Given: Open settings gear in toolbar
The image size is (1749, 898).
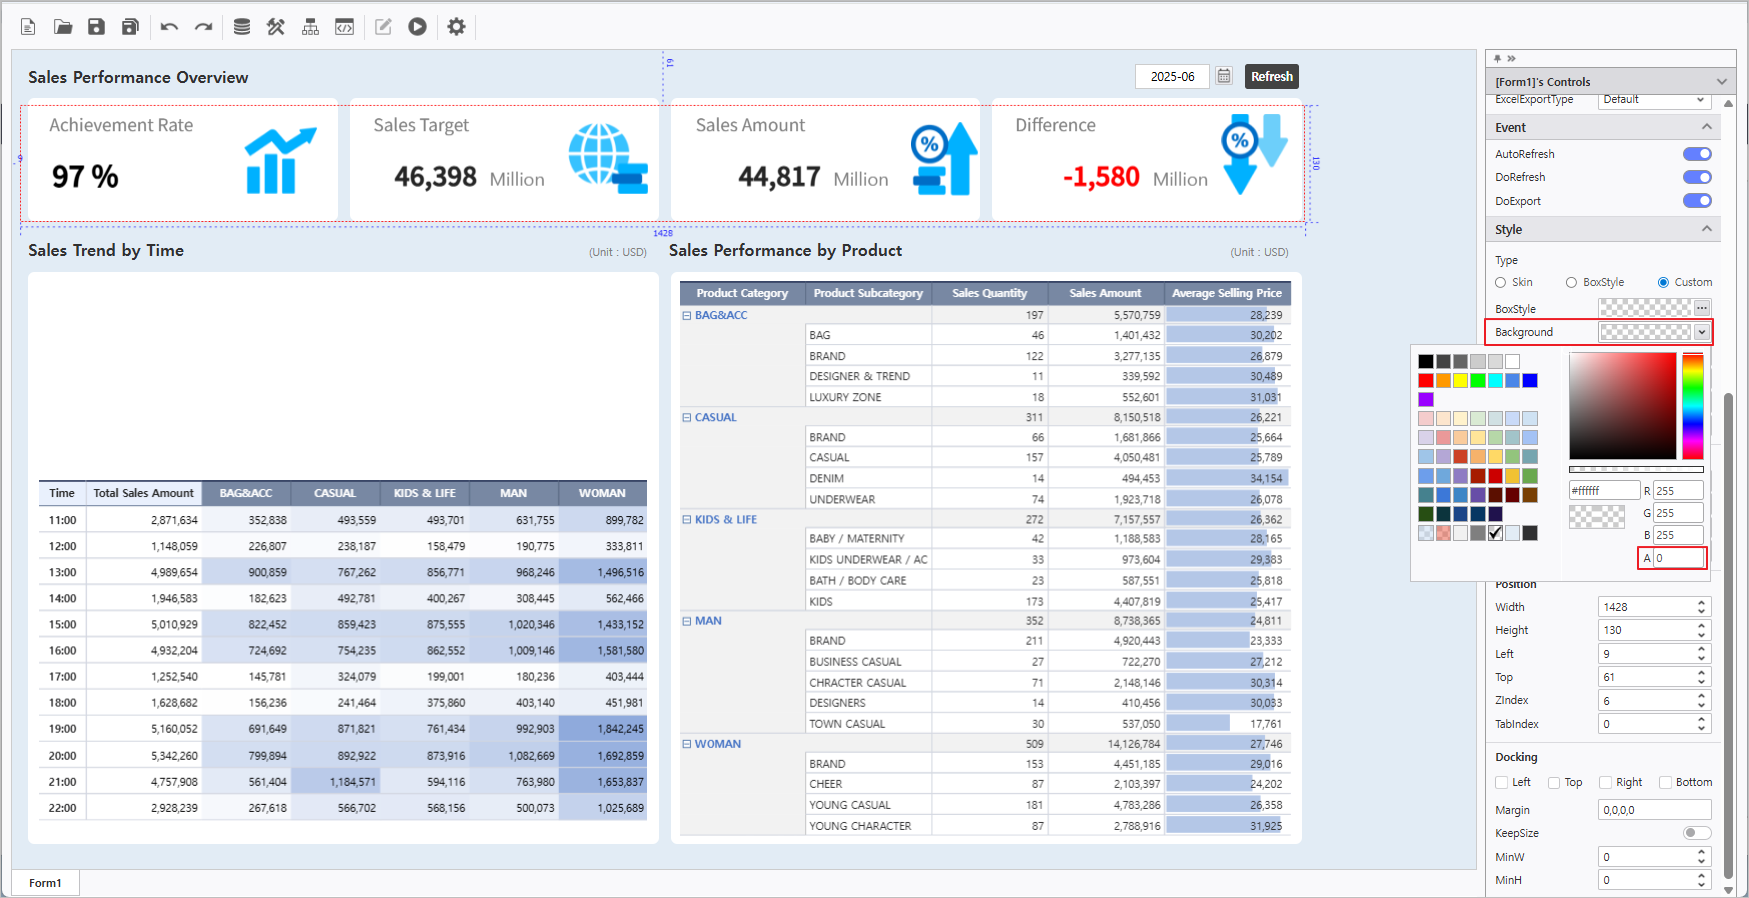Looking at the screenshot, I should (456, 27).
